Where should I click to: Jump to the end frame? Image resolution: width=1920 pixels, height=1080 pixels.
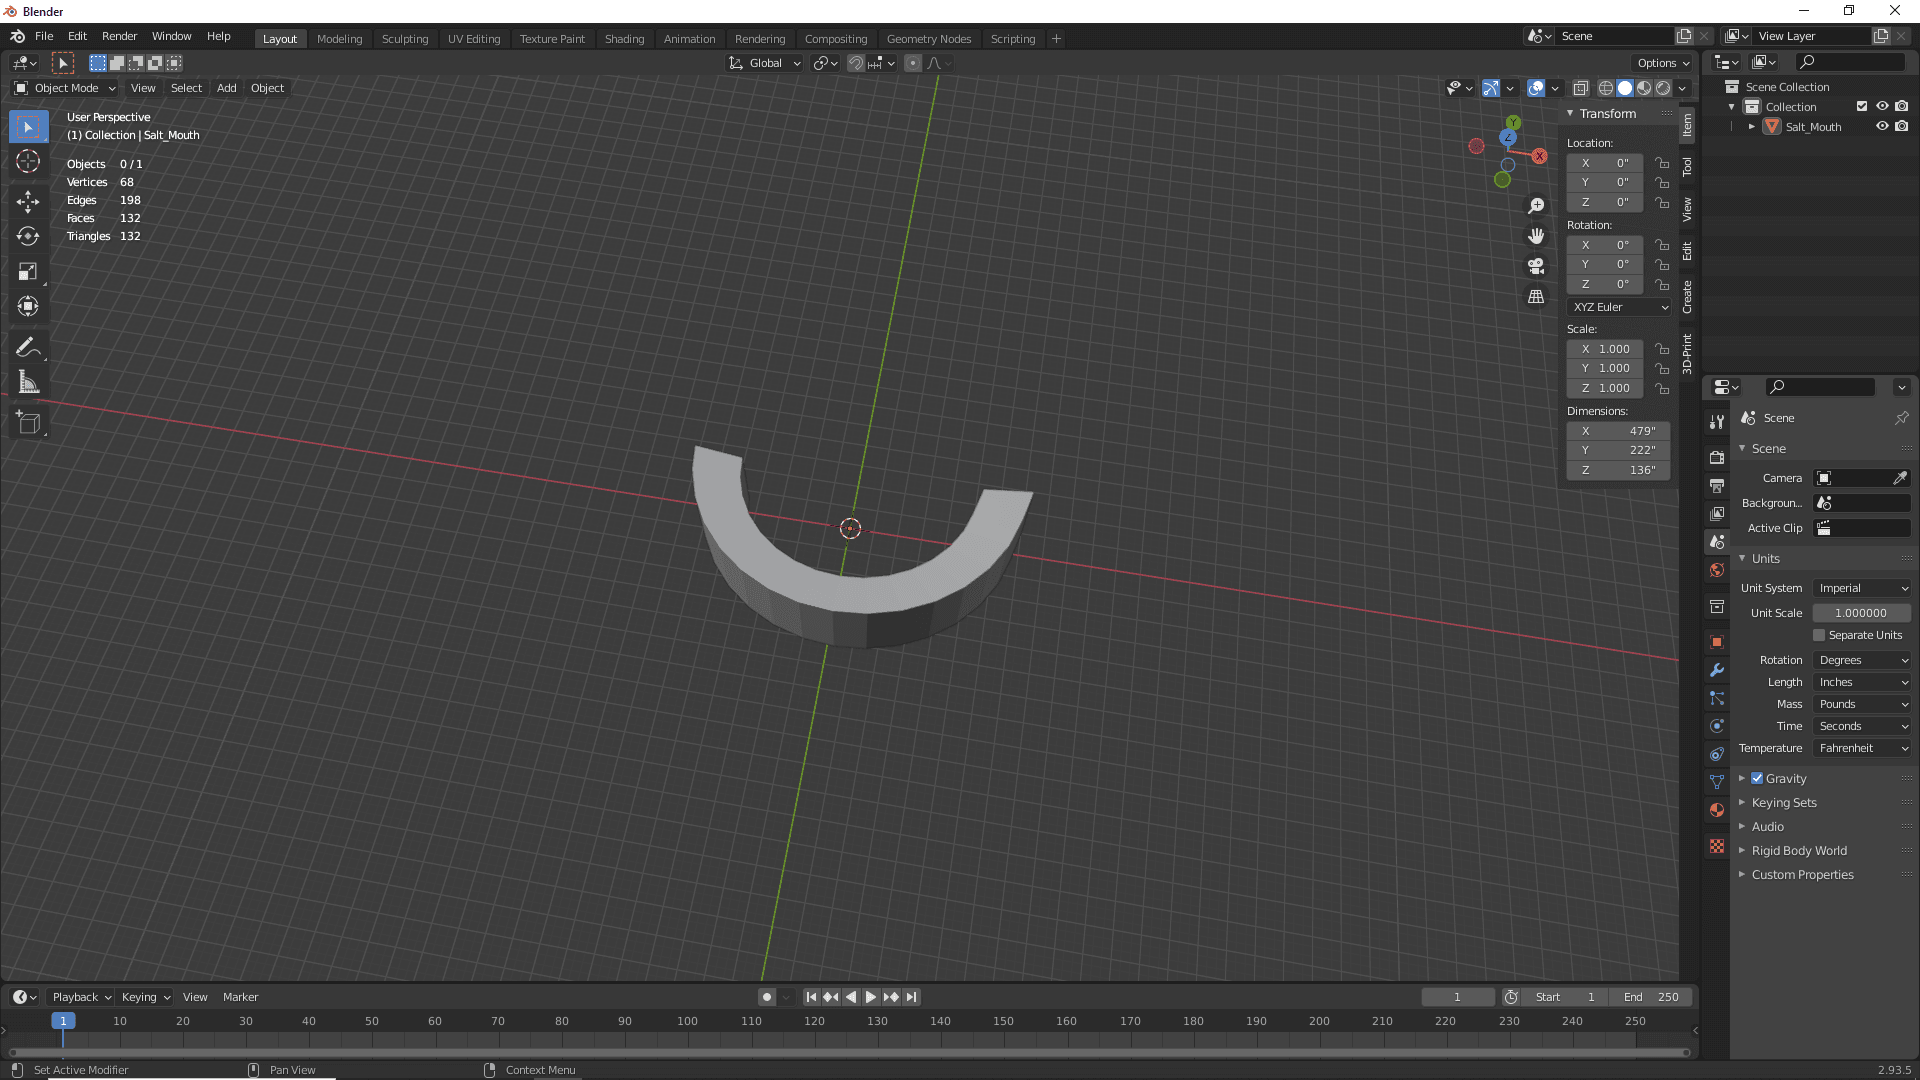click(x=911, y=997)
